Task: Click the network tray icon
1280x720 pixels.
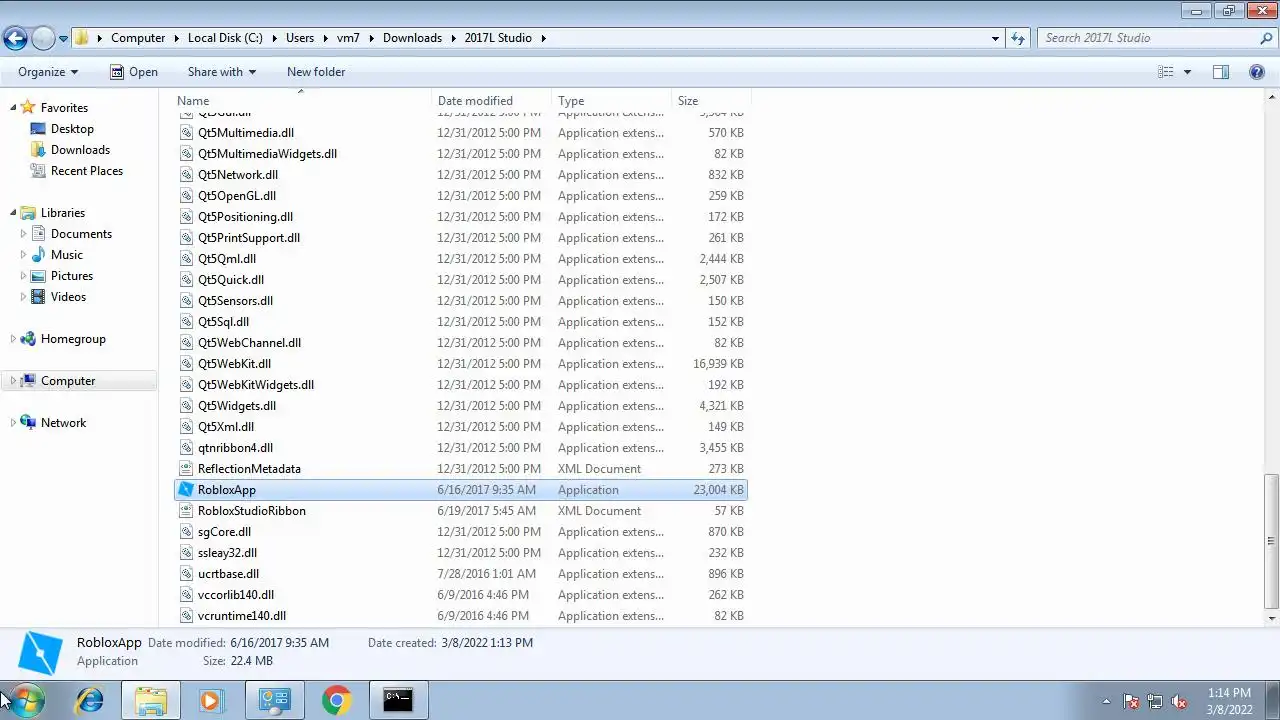Action: click(1155, 702)
